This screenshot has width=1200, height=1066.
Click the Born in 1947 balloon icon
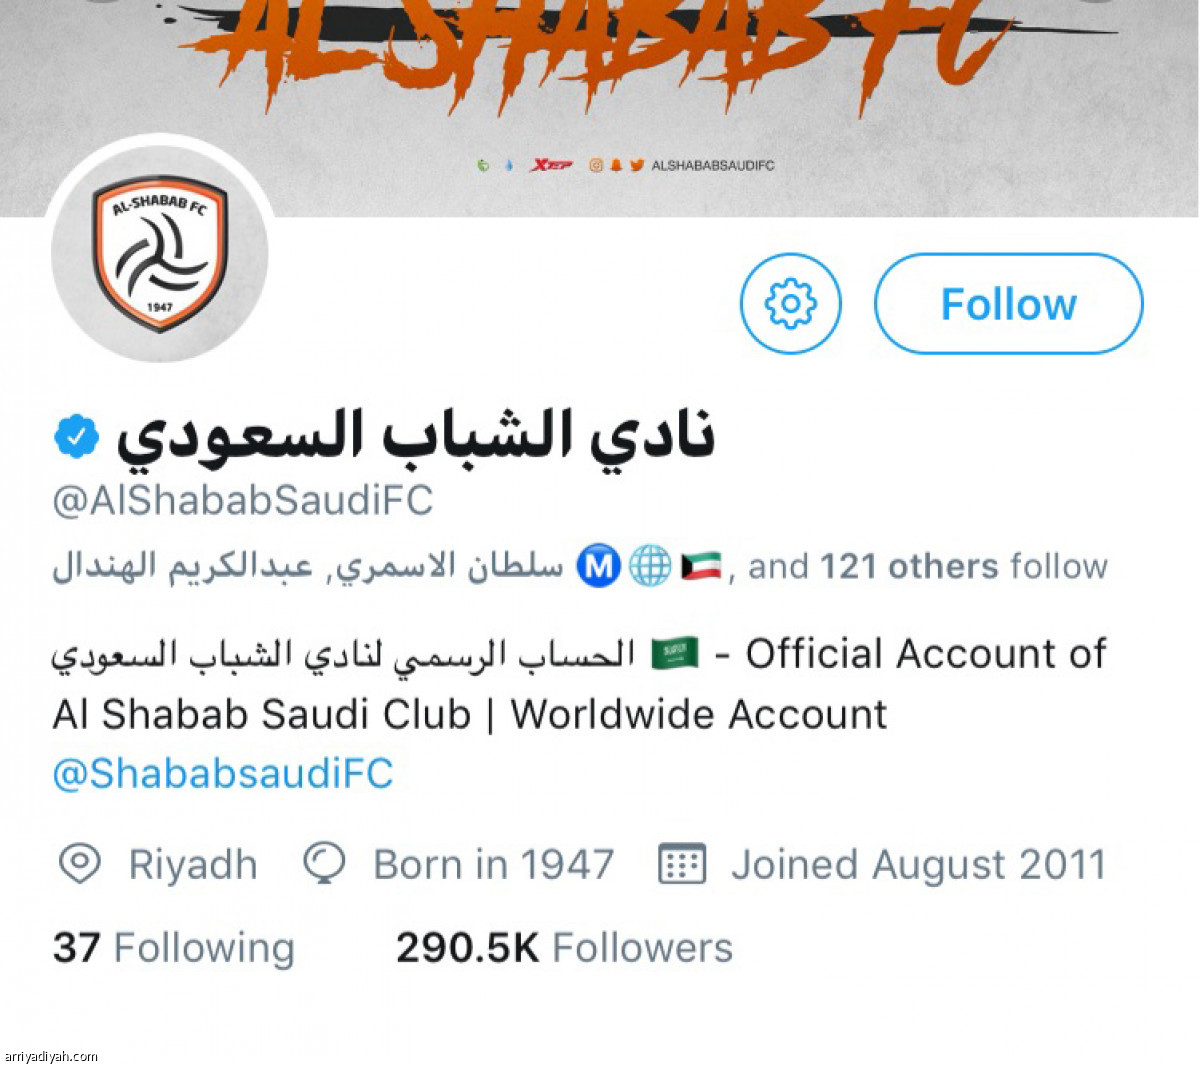click(324, 863)
